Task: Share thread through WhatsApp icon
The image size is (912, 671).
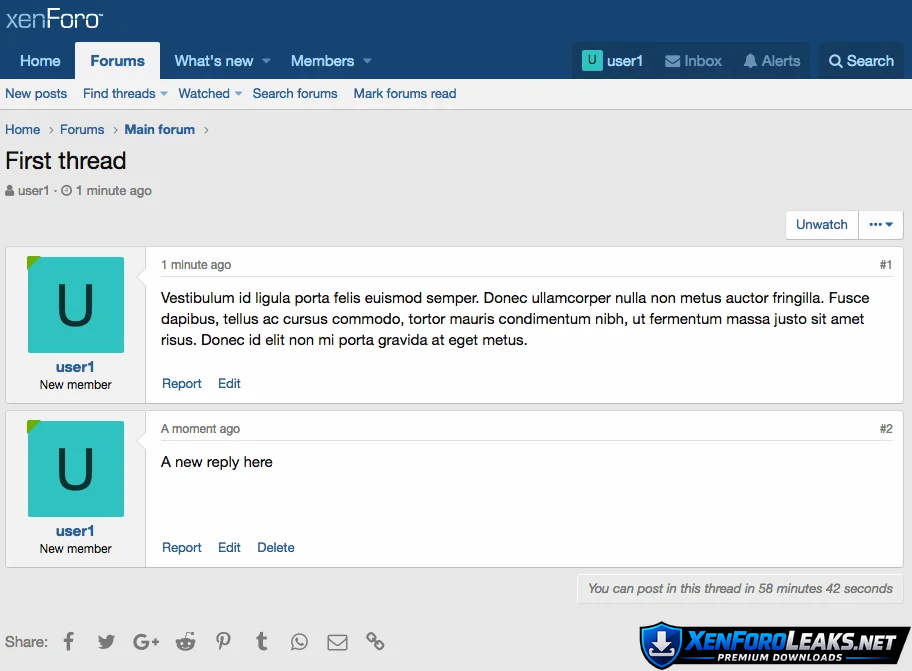Action: pos(299,642)
